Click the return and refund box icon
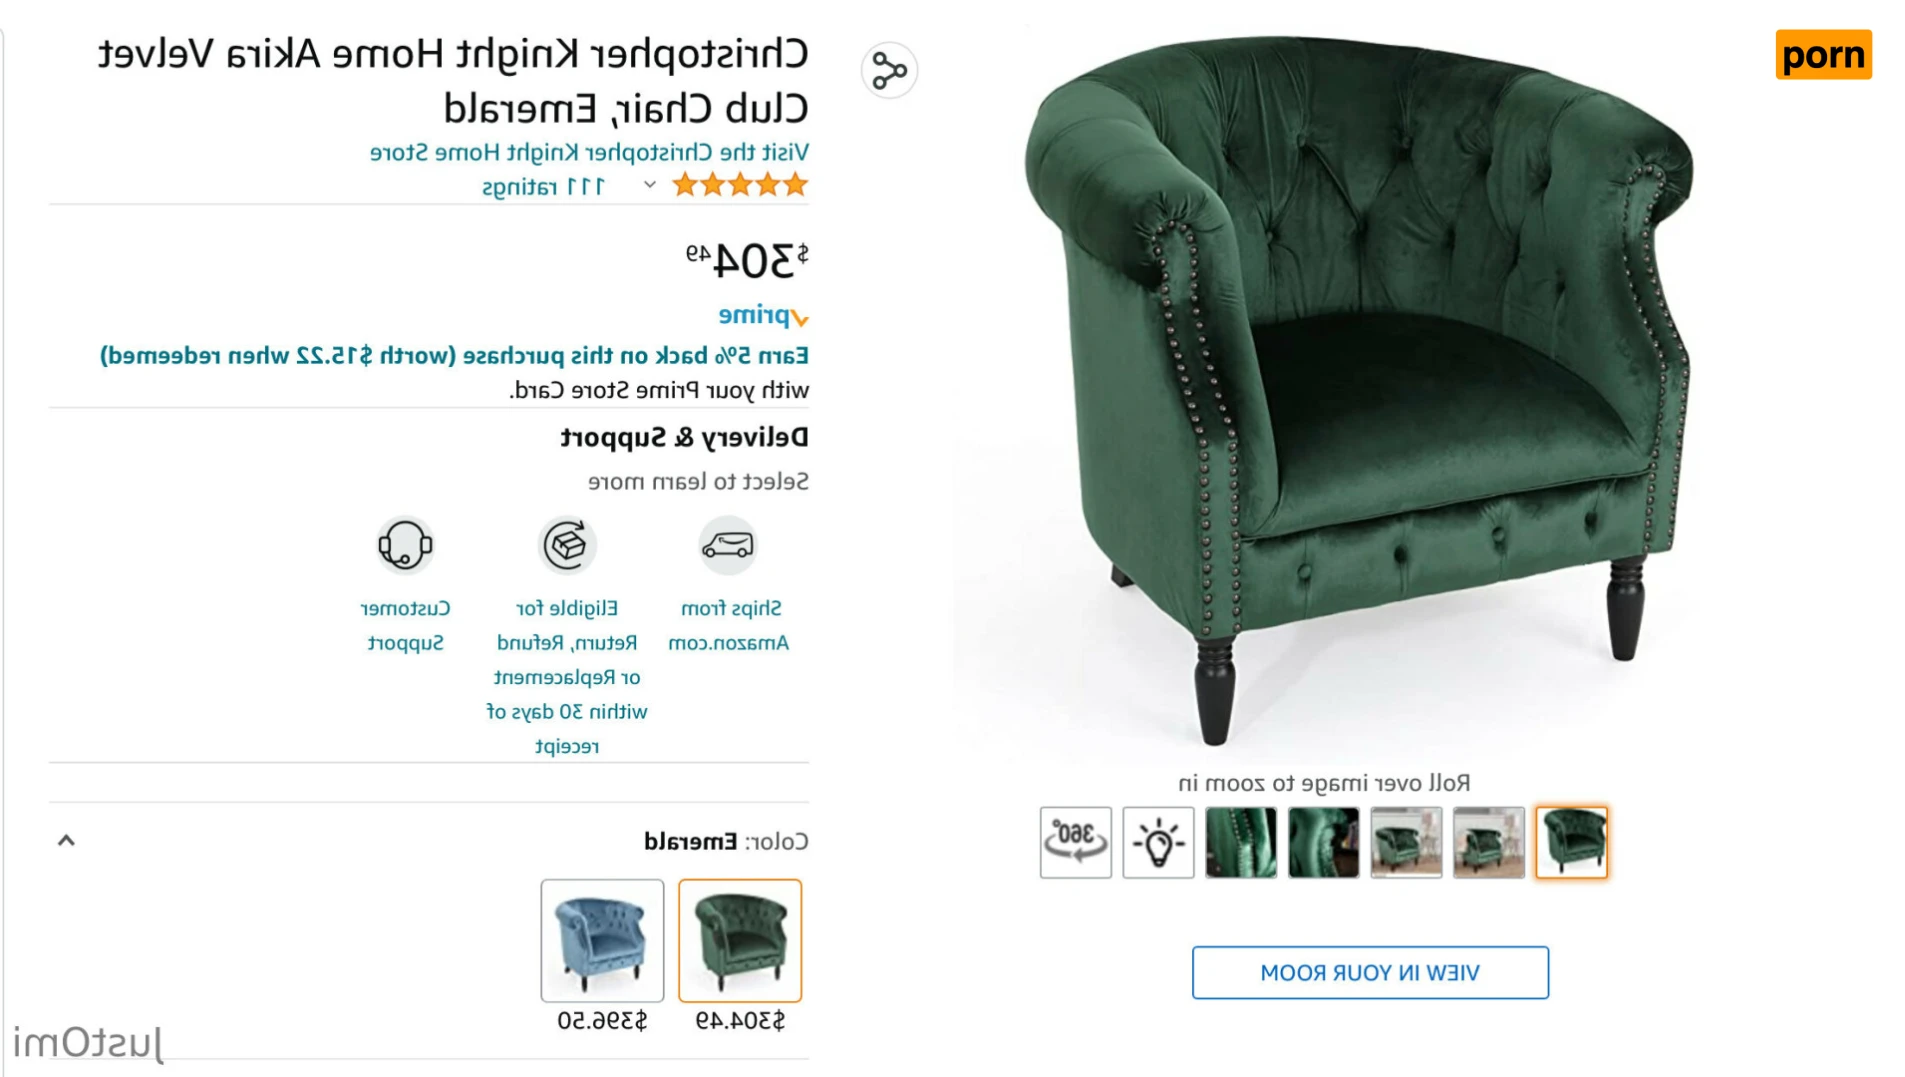The width and height of the screenshot is (1905, 1077). (x=567, y=545)
